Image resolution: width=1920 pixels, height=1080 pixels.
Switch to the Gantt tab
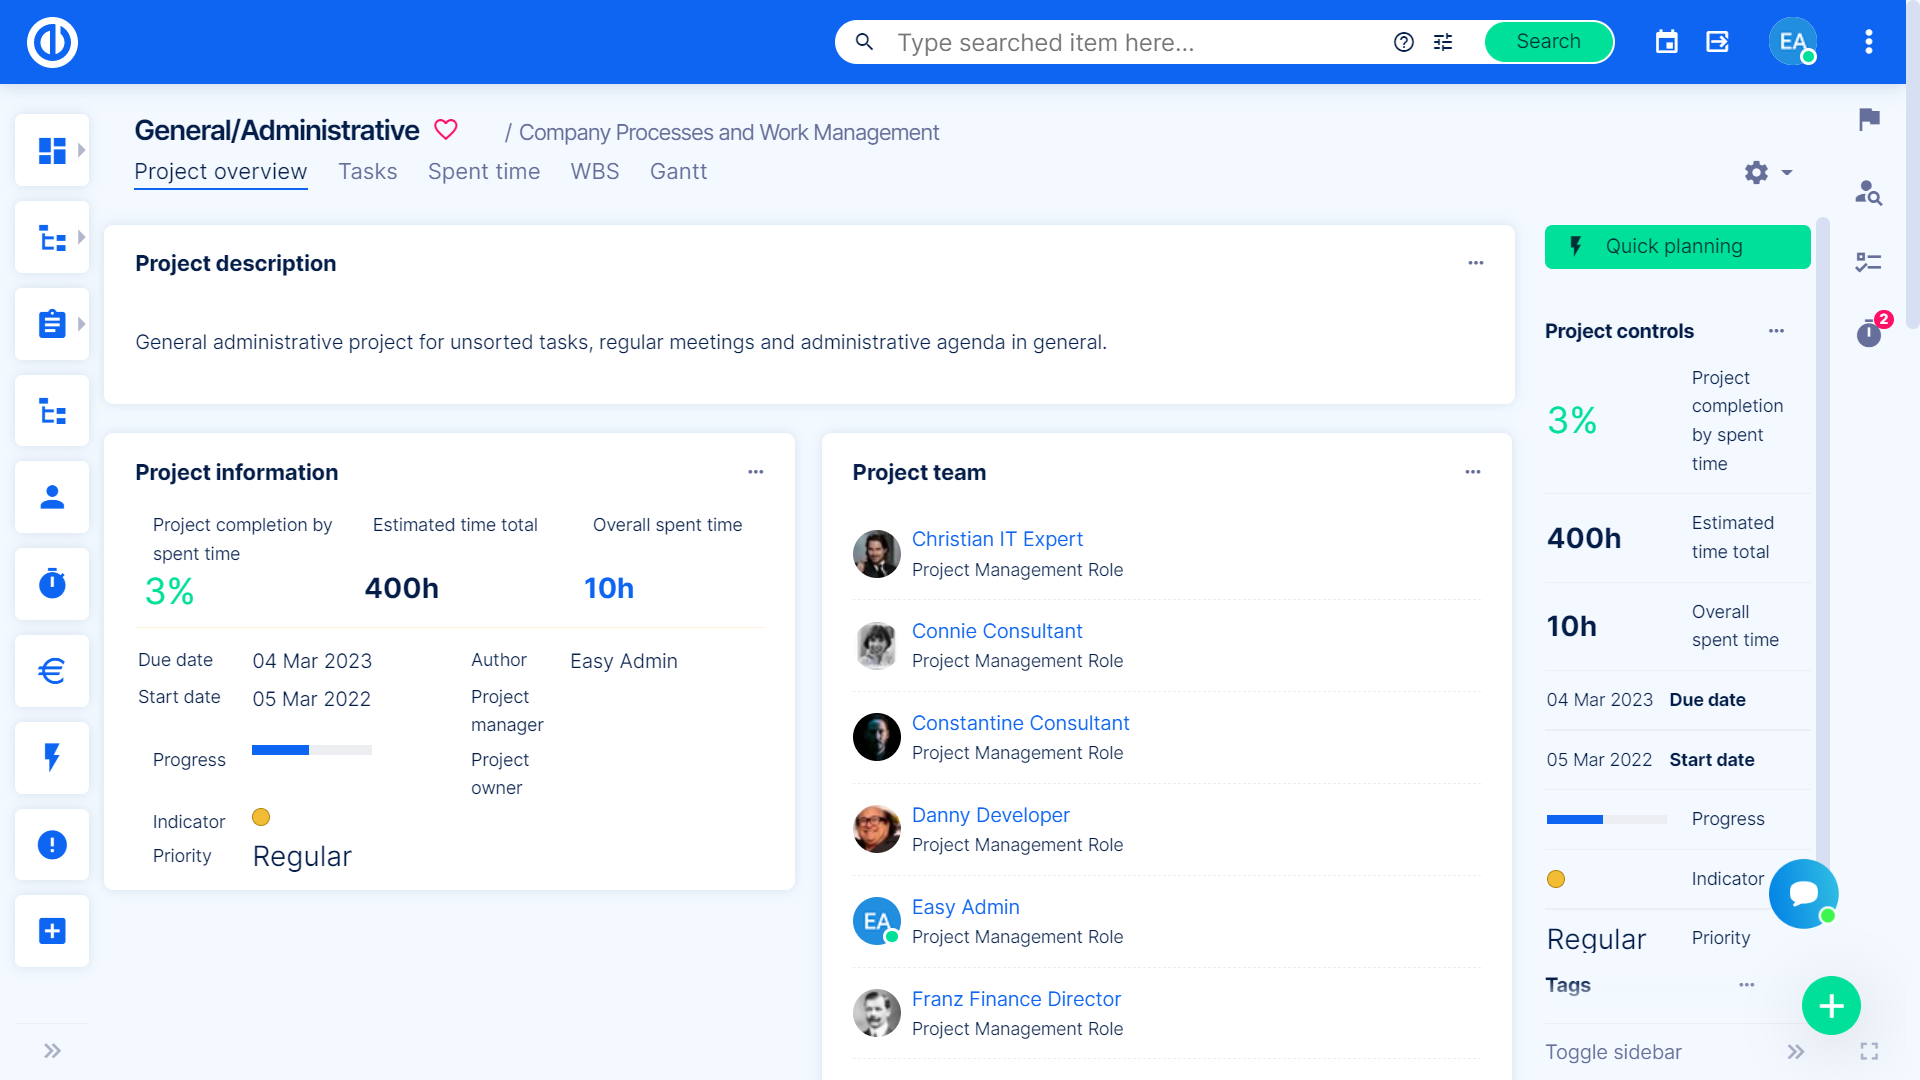pyautogui.click(x=678, y=172)
